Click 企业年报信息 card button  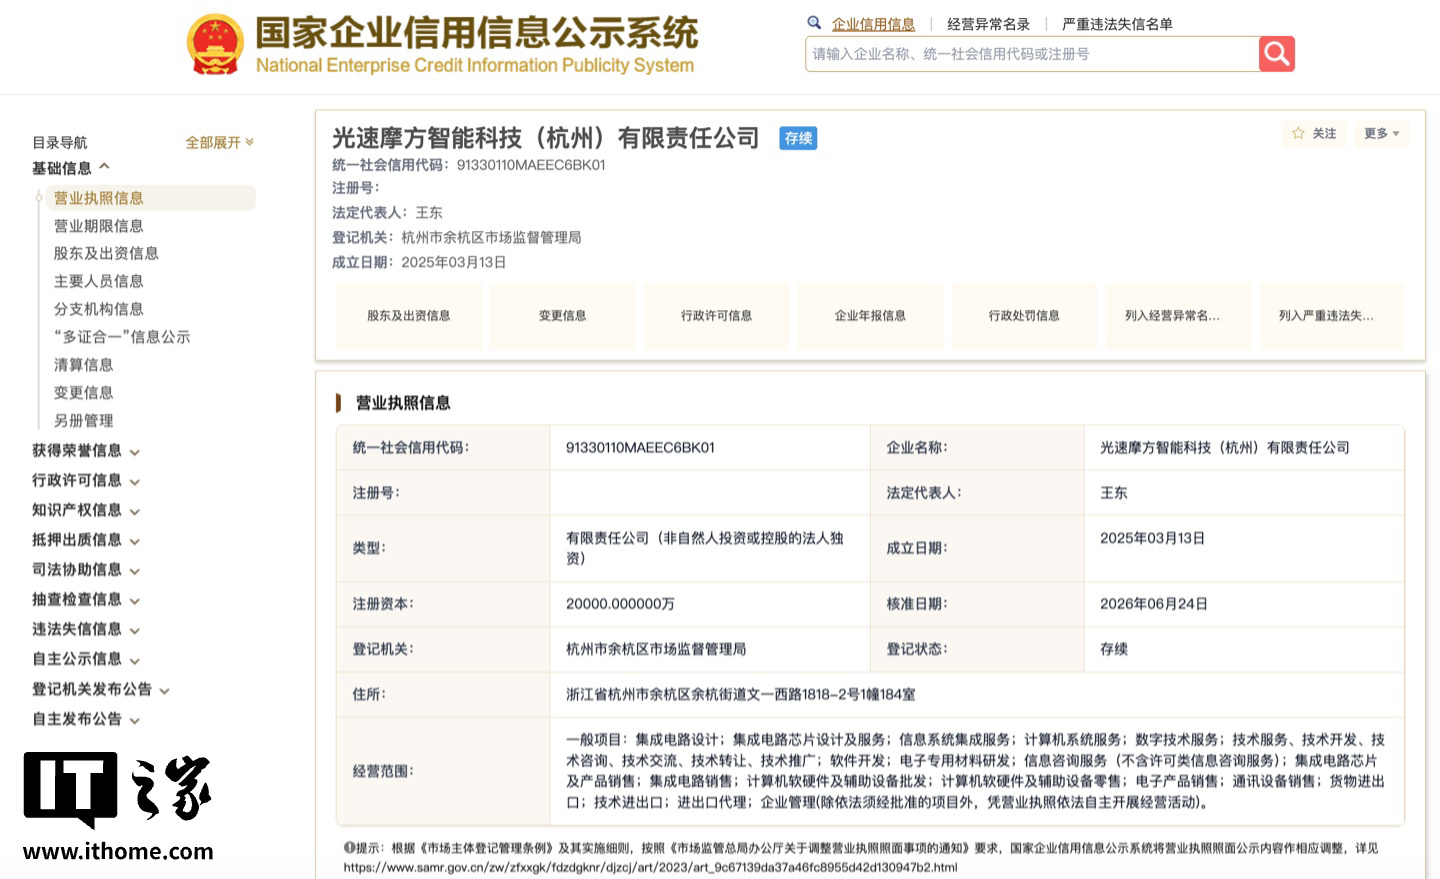[x=870, y=316]
